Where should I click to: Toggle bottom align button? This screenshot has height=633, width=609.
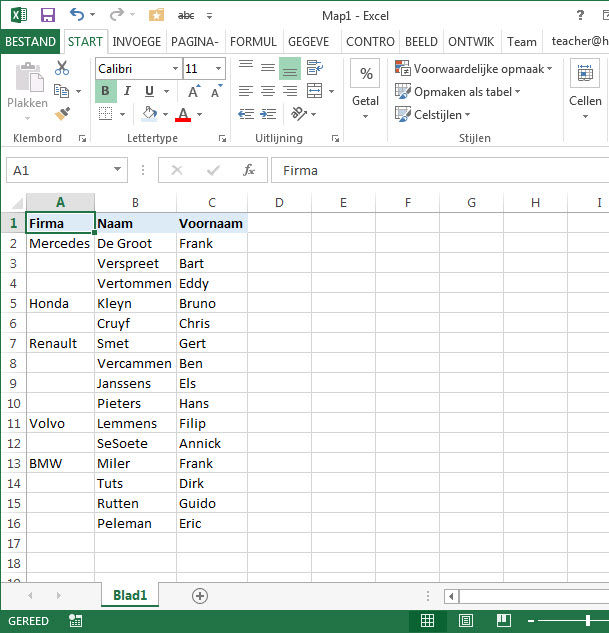(x=290, y=68)
